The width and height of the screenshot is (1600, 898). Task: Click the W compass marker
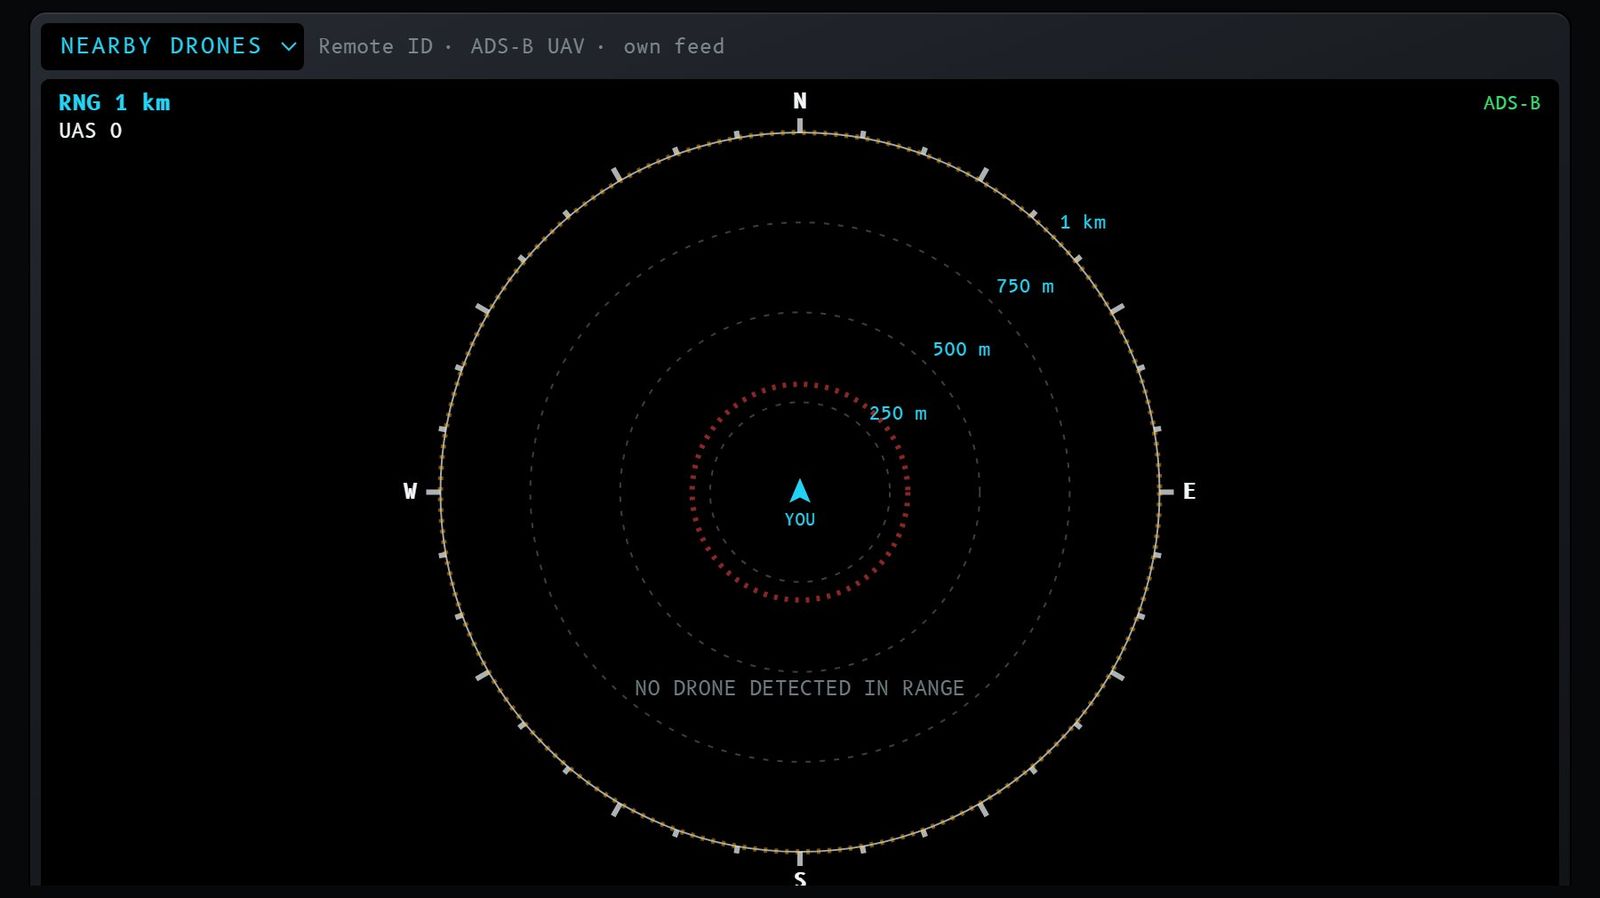coord(410,491)
